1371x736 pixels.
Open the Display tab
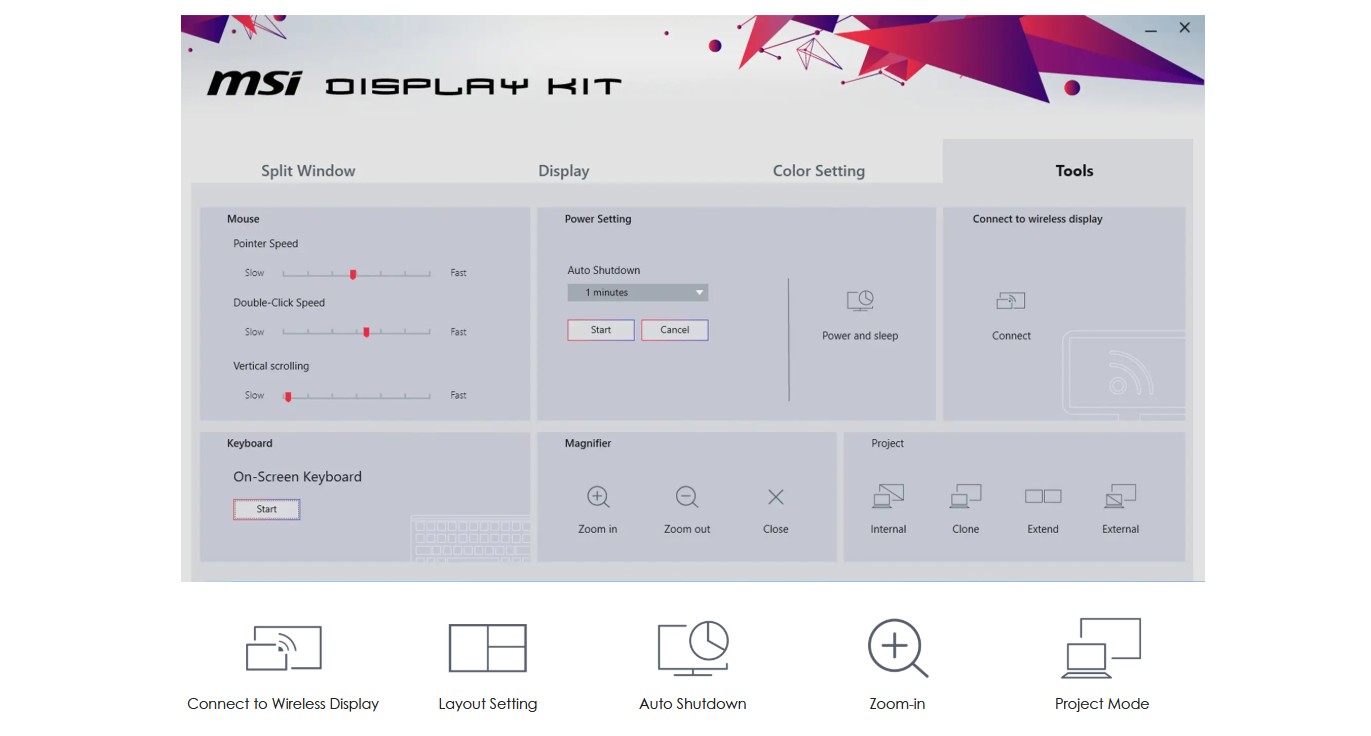click(x=564, y=171)
